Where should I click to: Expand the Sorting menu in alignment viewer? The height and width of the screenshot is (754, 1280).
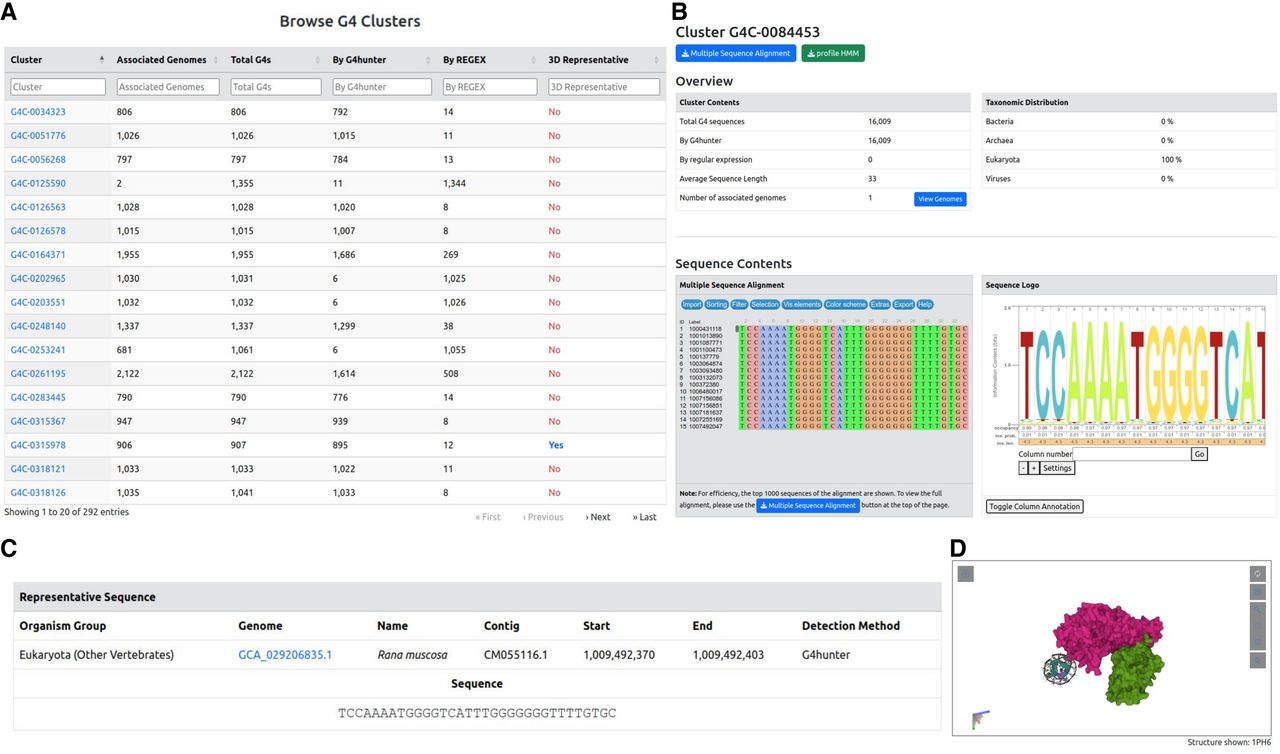tap(716, 304)
